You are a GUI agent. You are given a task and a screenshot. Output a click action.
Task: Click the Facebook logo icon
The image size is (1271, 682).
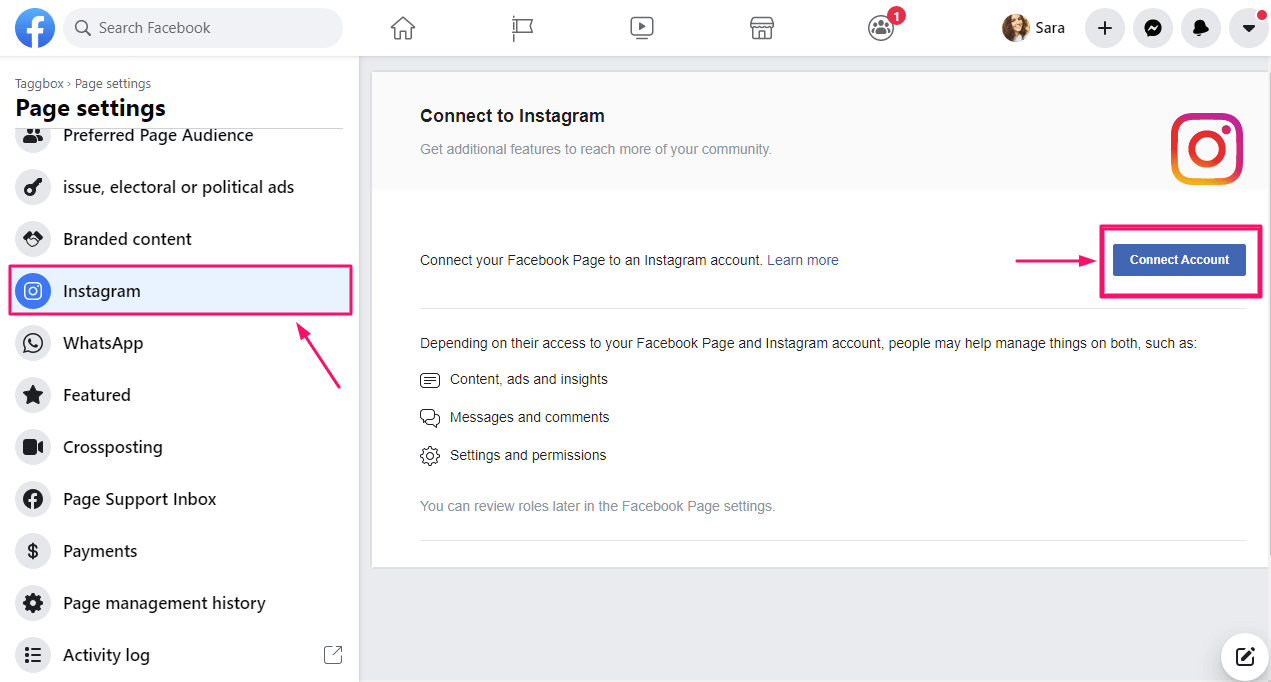click(x=35, y=28)
